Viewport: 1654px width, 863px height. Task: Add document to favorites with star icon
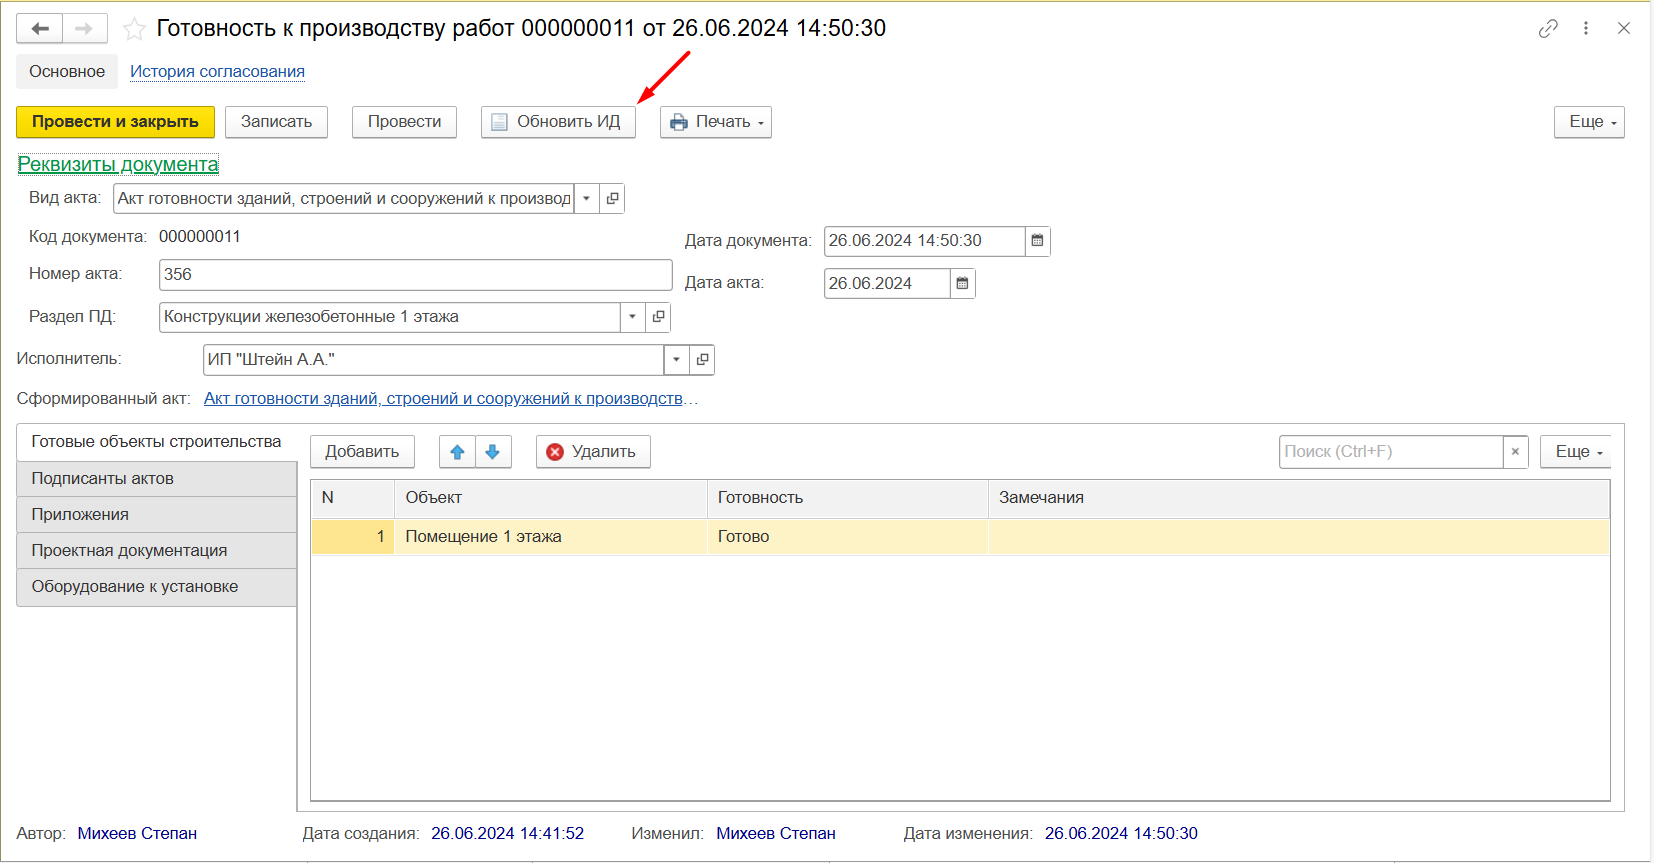[134, 29]
